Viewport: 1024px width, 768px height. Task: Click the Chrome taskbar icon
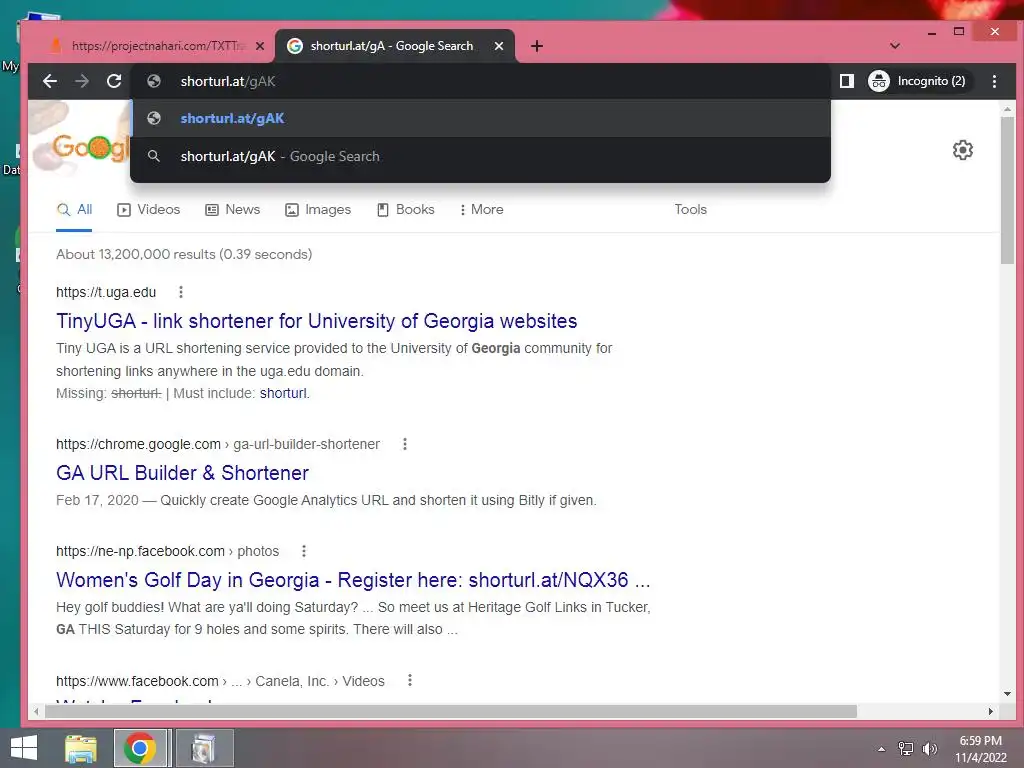(x=140, y=748)
